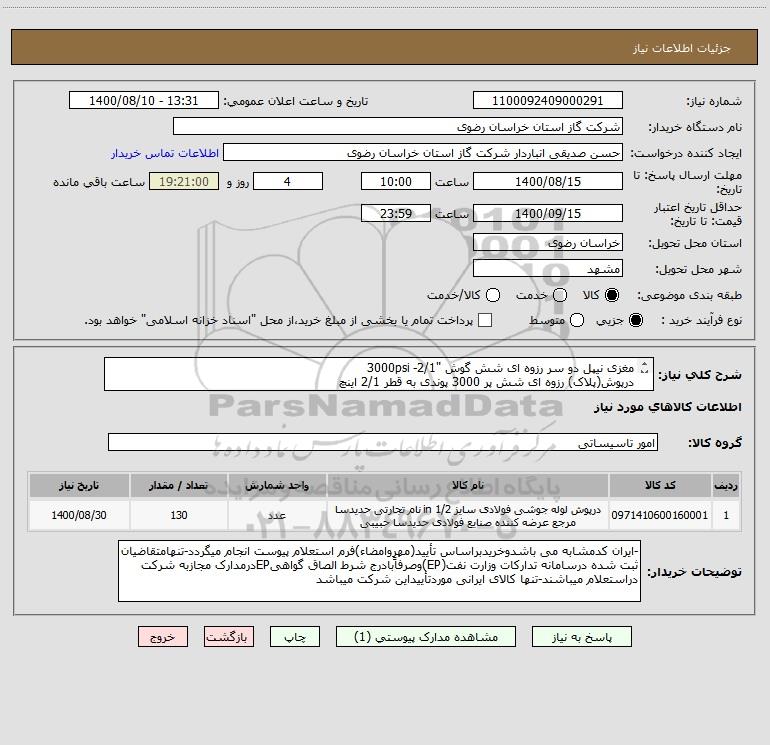Image resolution: width=770 pixels, height=745 pixels.
Task: Select the متوسط purchase type radio
Action: click(577, 320)
